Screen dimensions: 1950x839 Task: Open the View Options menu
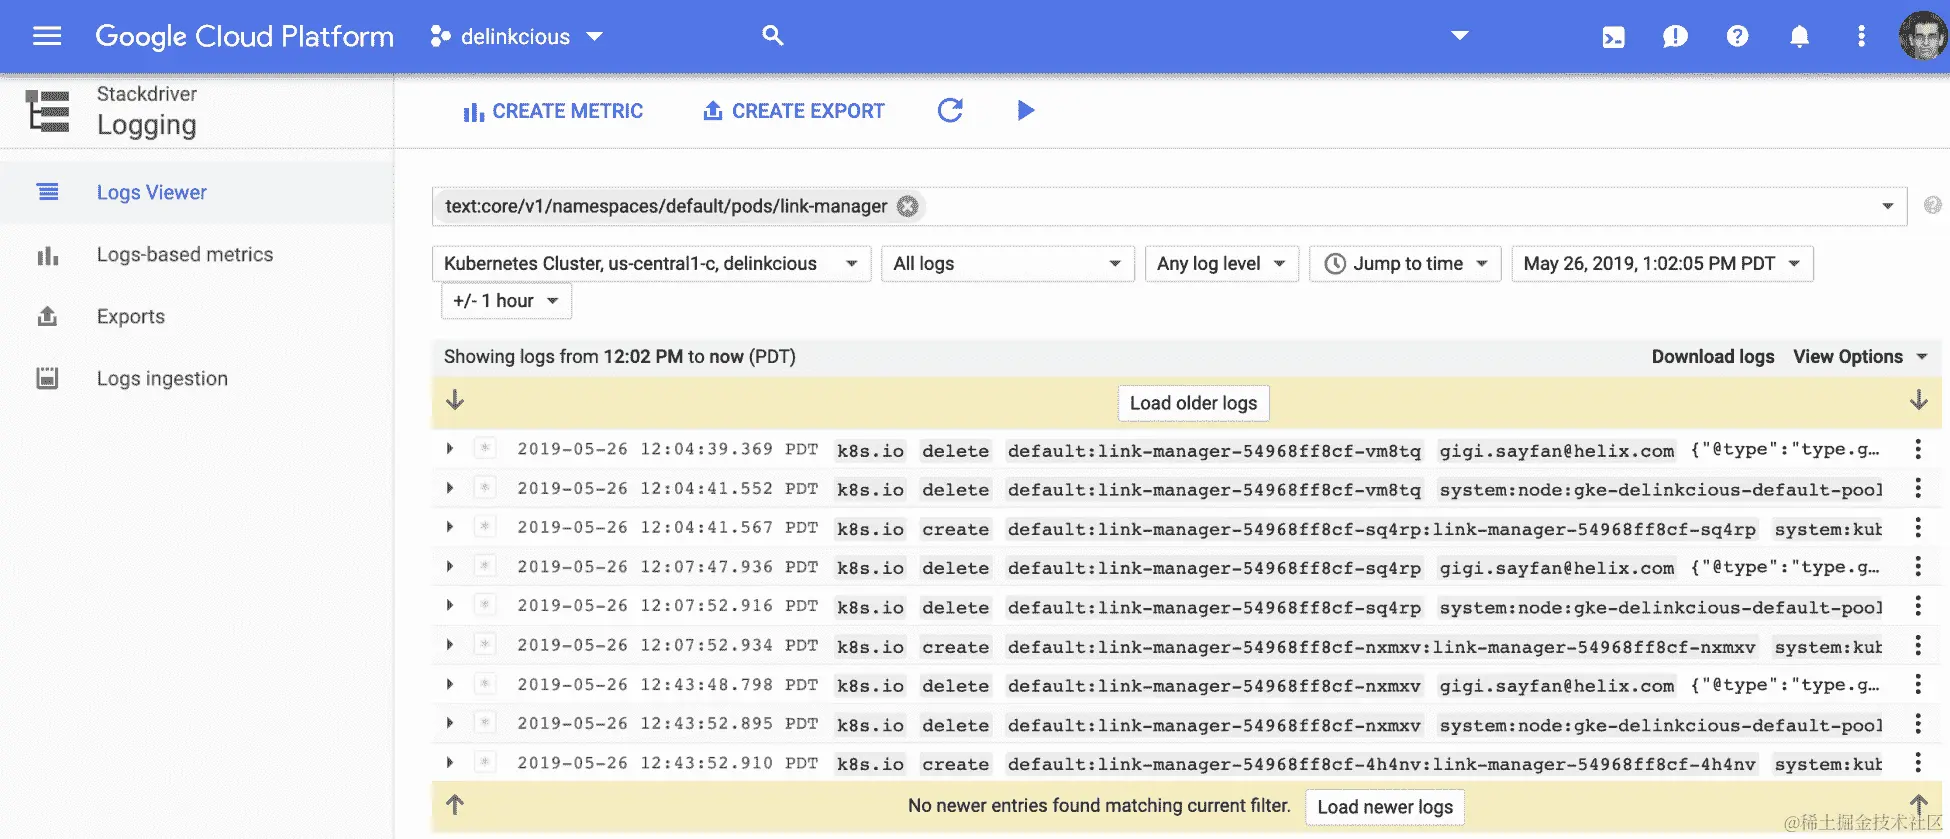point(1860,357)
